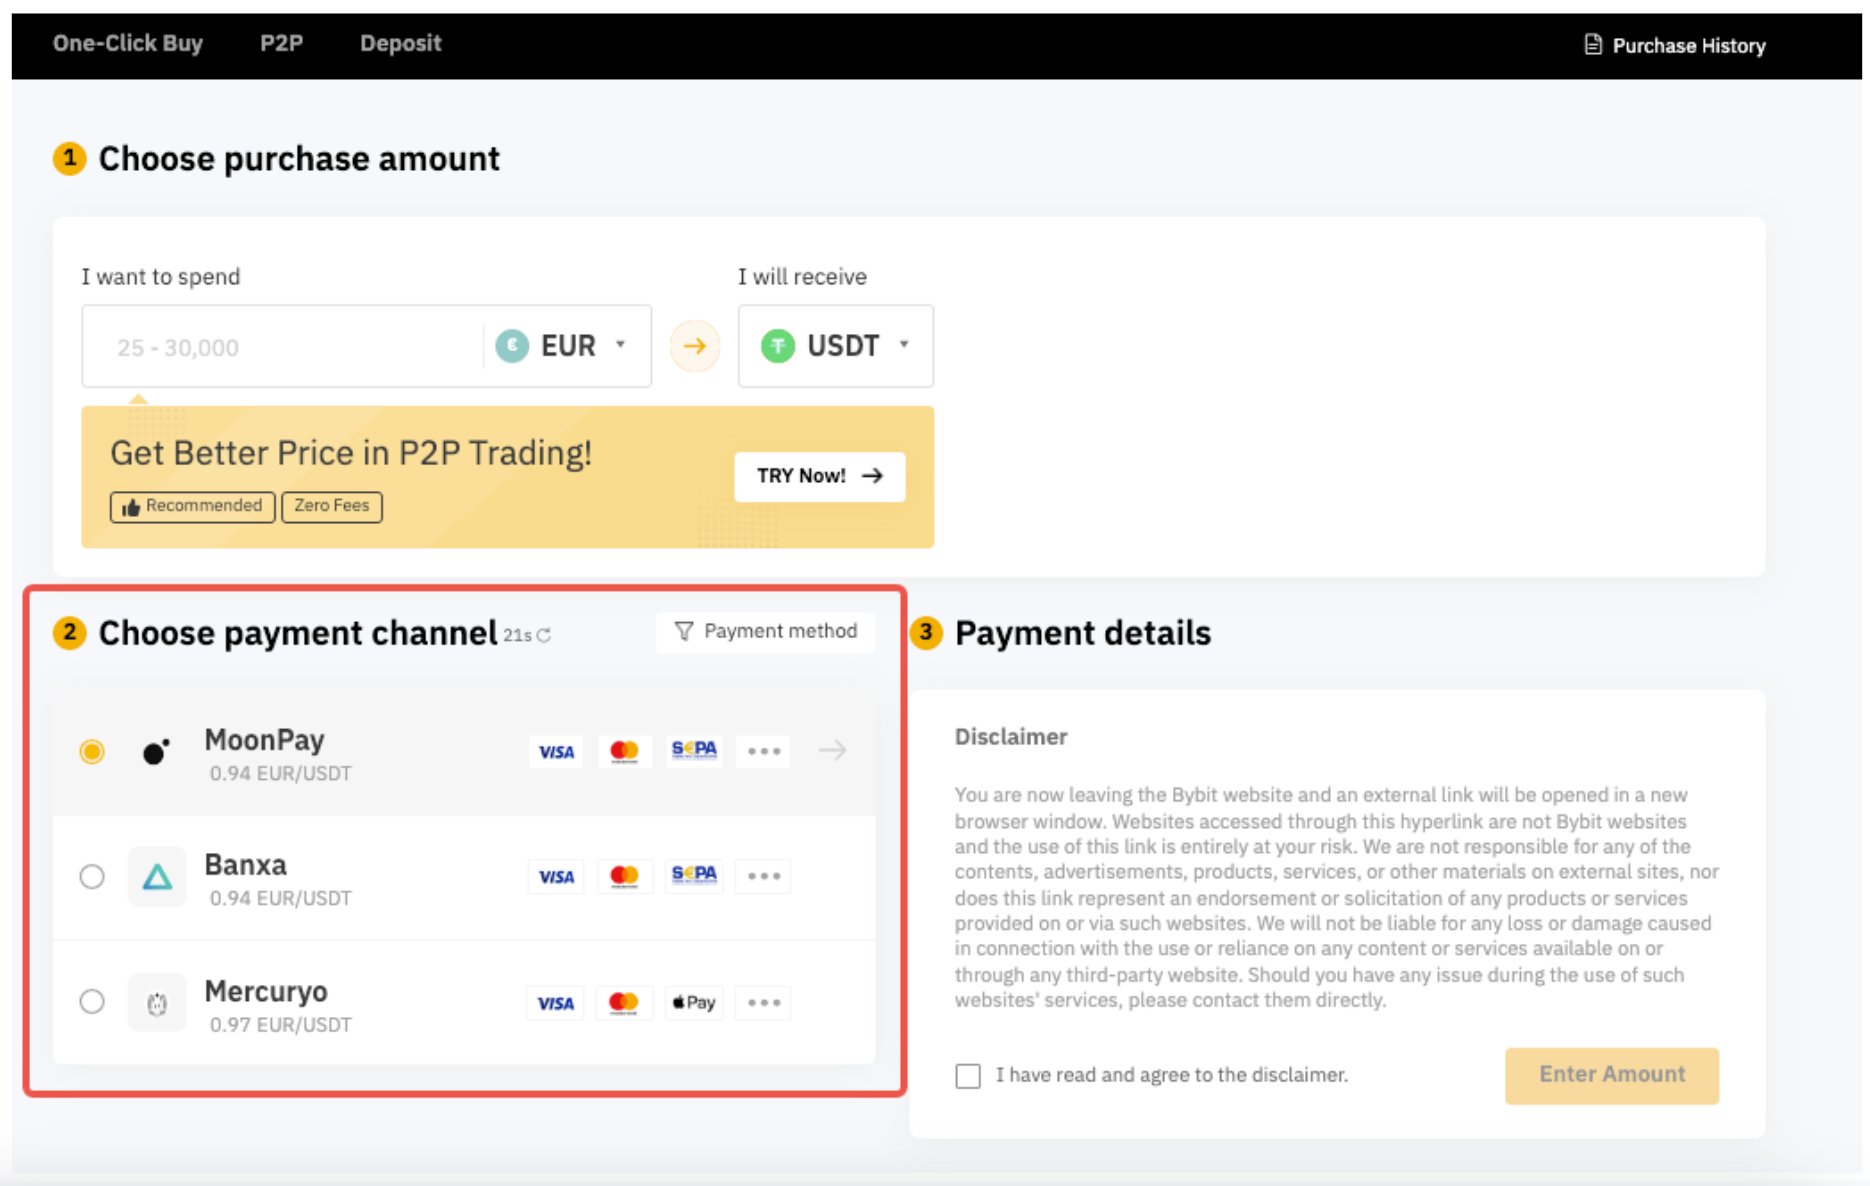Click the Zero Fees tag
This screenshot has width=1870, height=1186.
331,506
